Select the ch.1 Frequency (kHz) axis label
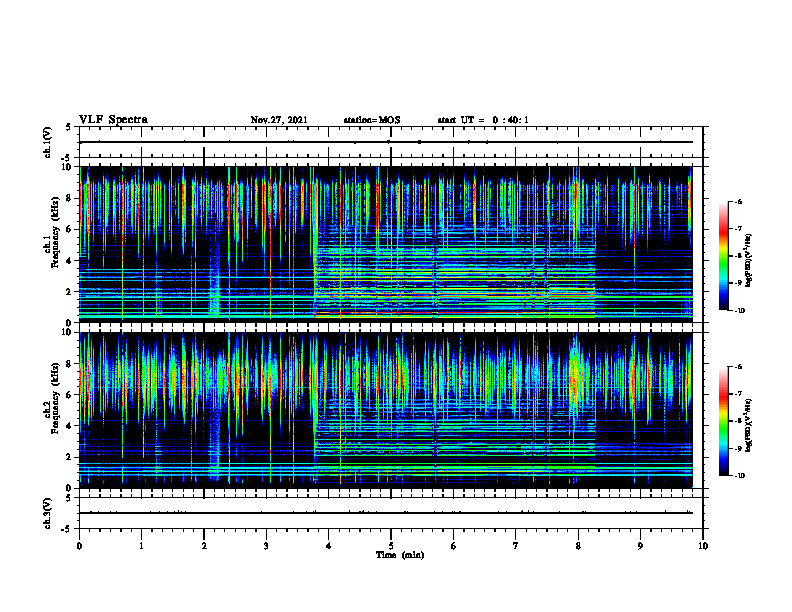Image resolution: width=792 pixels, height=612 pixels. pyautogui.click(x=55, y=232)
